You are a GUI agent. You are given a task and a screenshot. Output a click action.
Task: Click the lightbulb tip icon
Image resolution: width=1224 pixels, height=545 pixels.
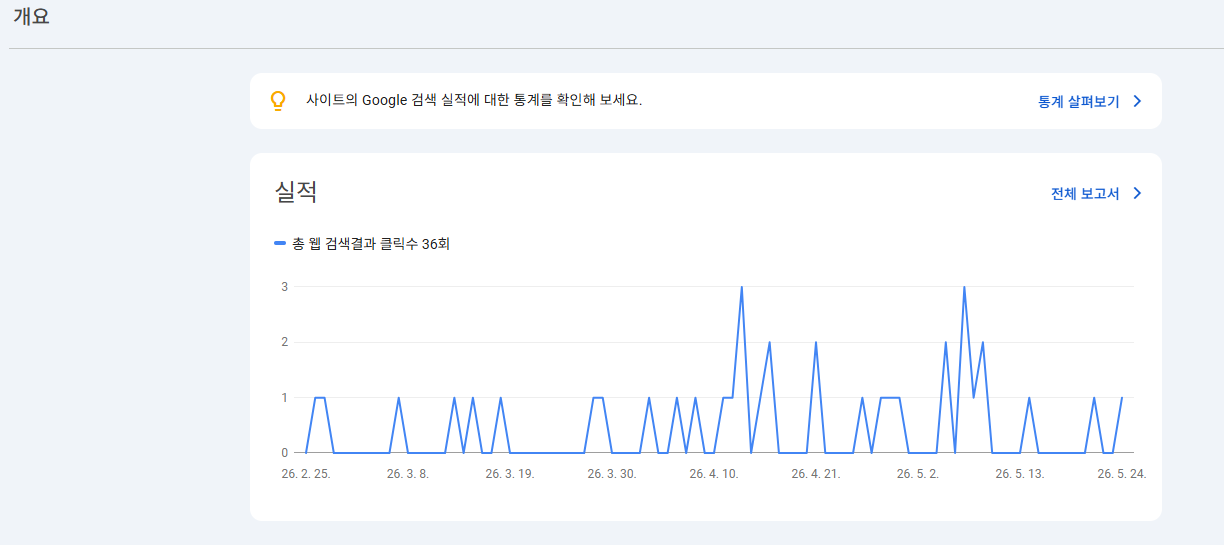(279, 101)
